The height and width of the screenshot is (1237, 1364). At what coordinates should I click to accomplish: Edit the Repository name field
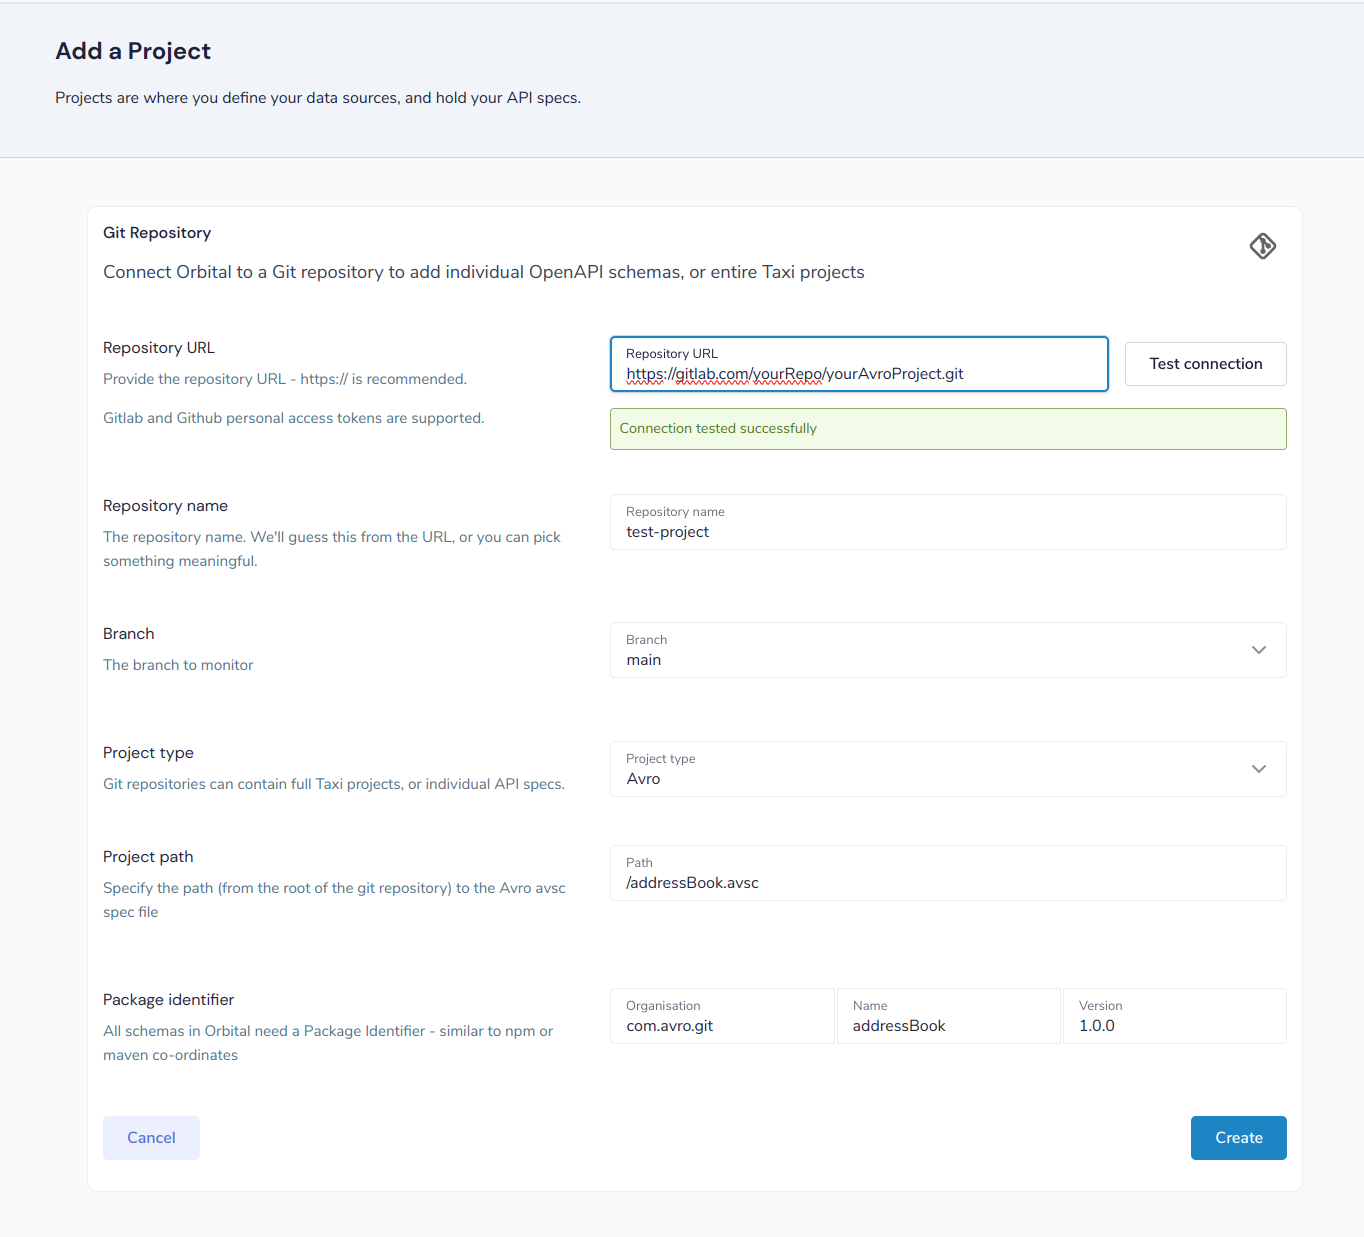(948, 522)
